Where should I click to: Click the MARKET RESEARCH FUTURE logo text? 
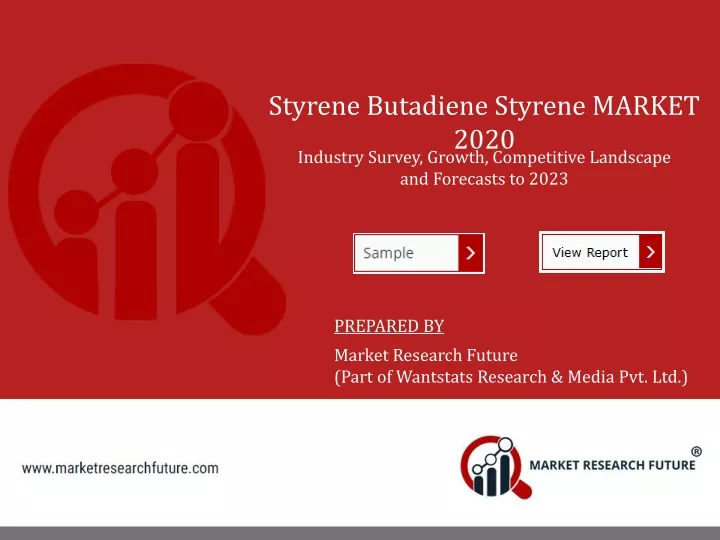(x=612, y=465)
